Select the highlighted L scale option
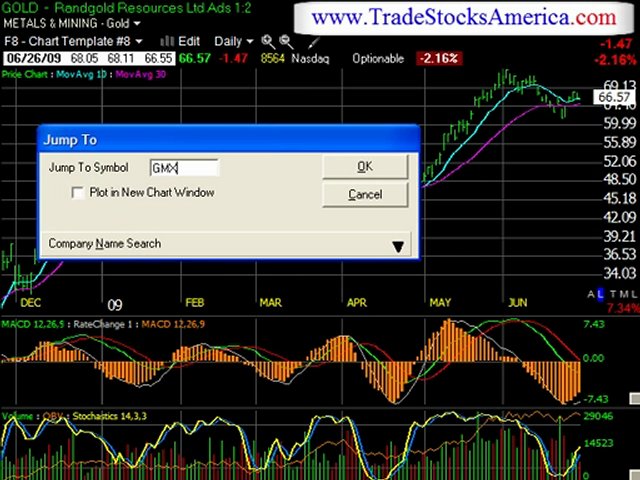The image size is (640, 480). pyautogui.click(x=600, y=294)
